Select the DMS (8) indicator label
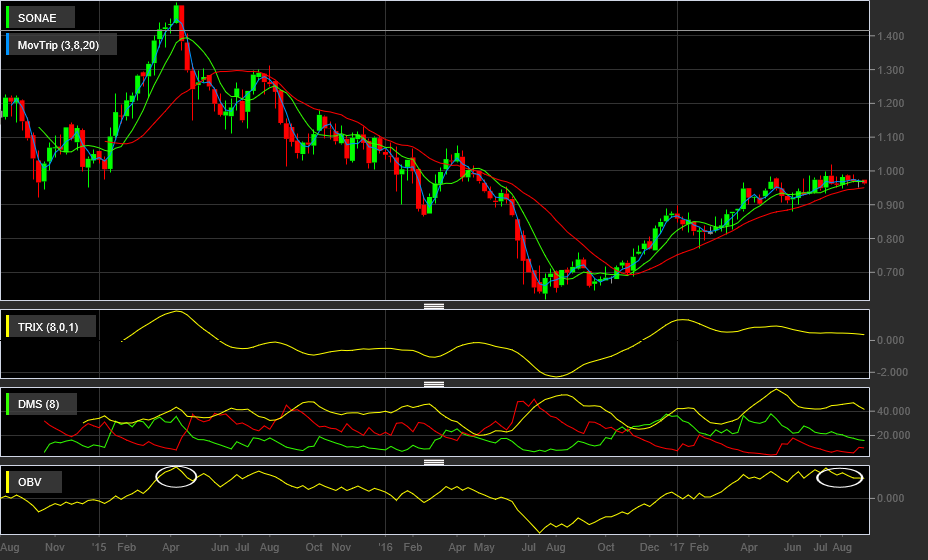 pos(38,404)
